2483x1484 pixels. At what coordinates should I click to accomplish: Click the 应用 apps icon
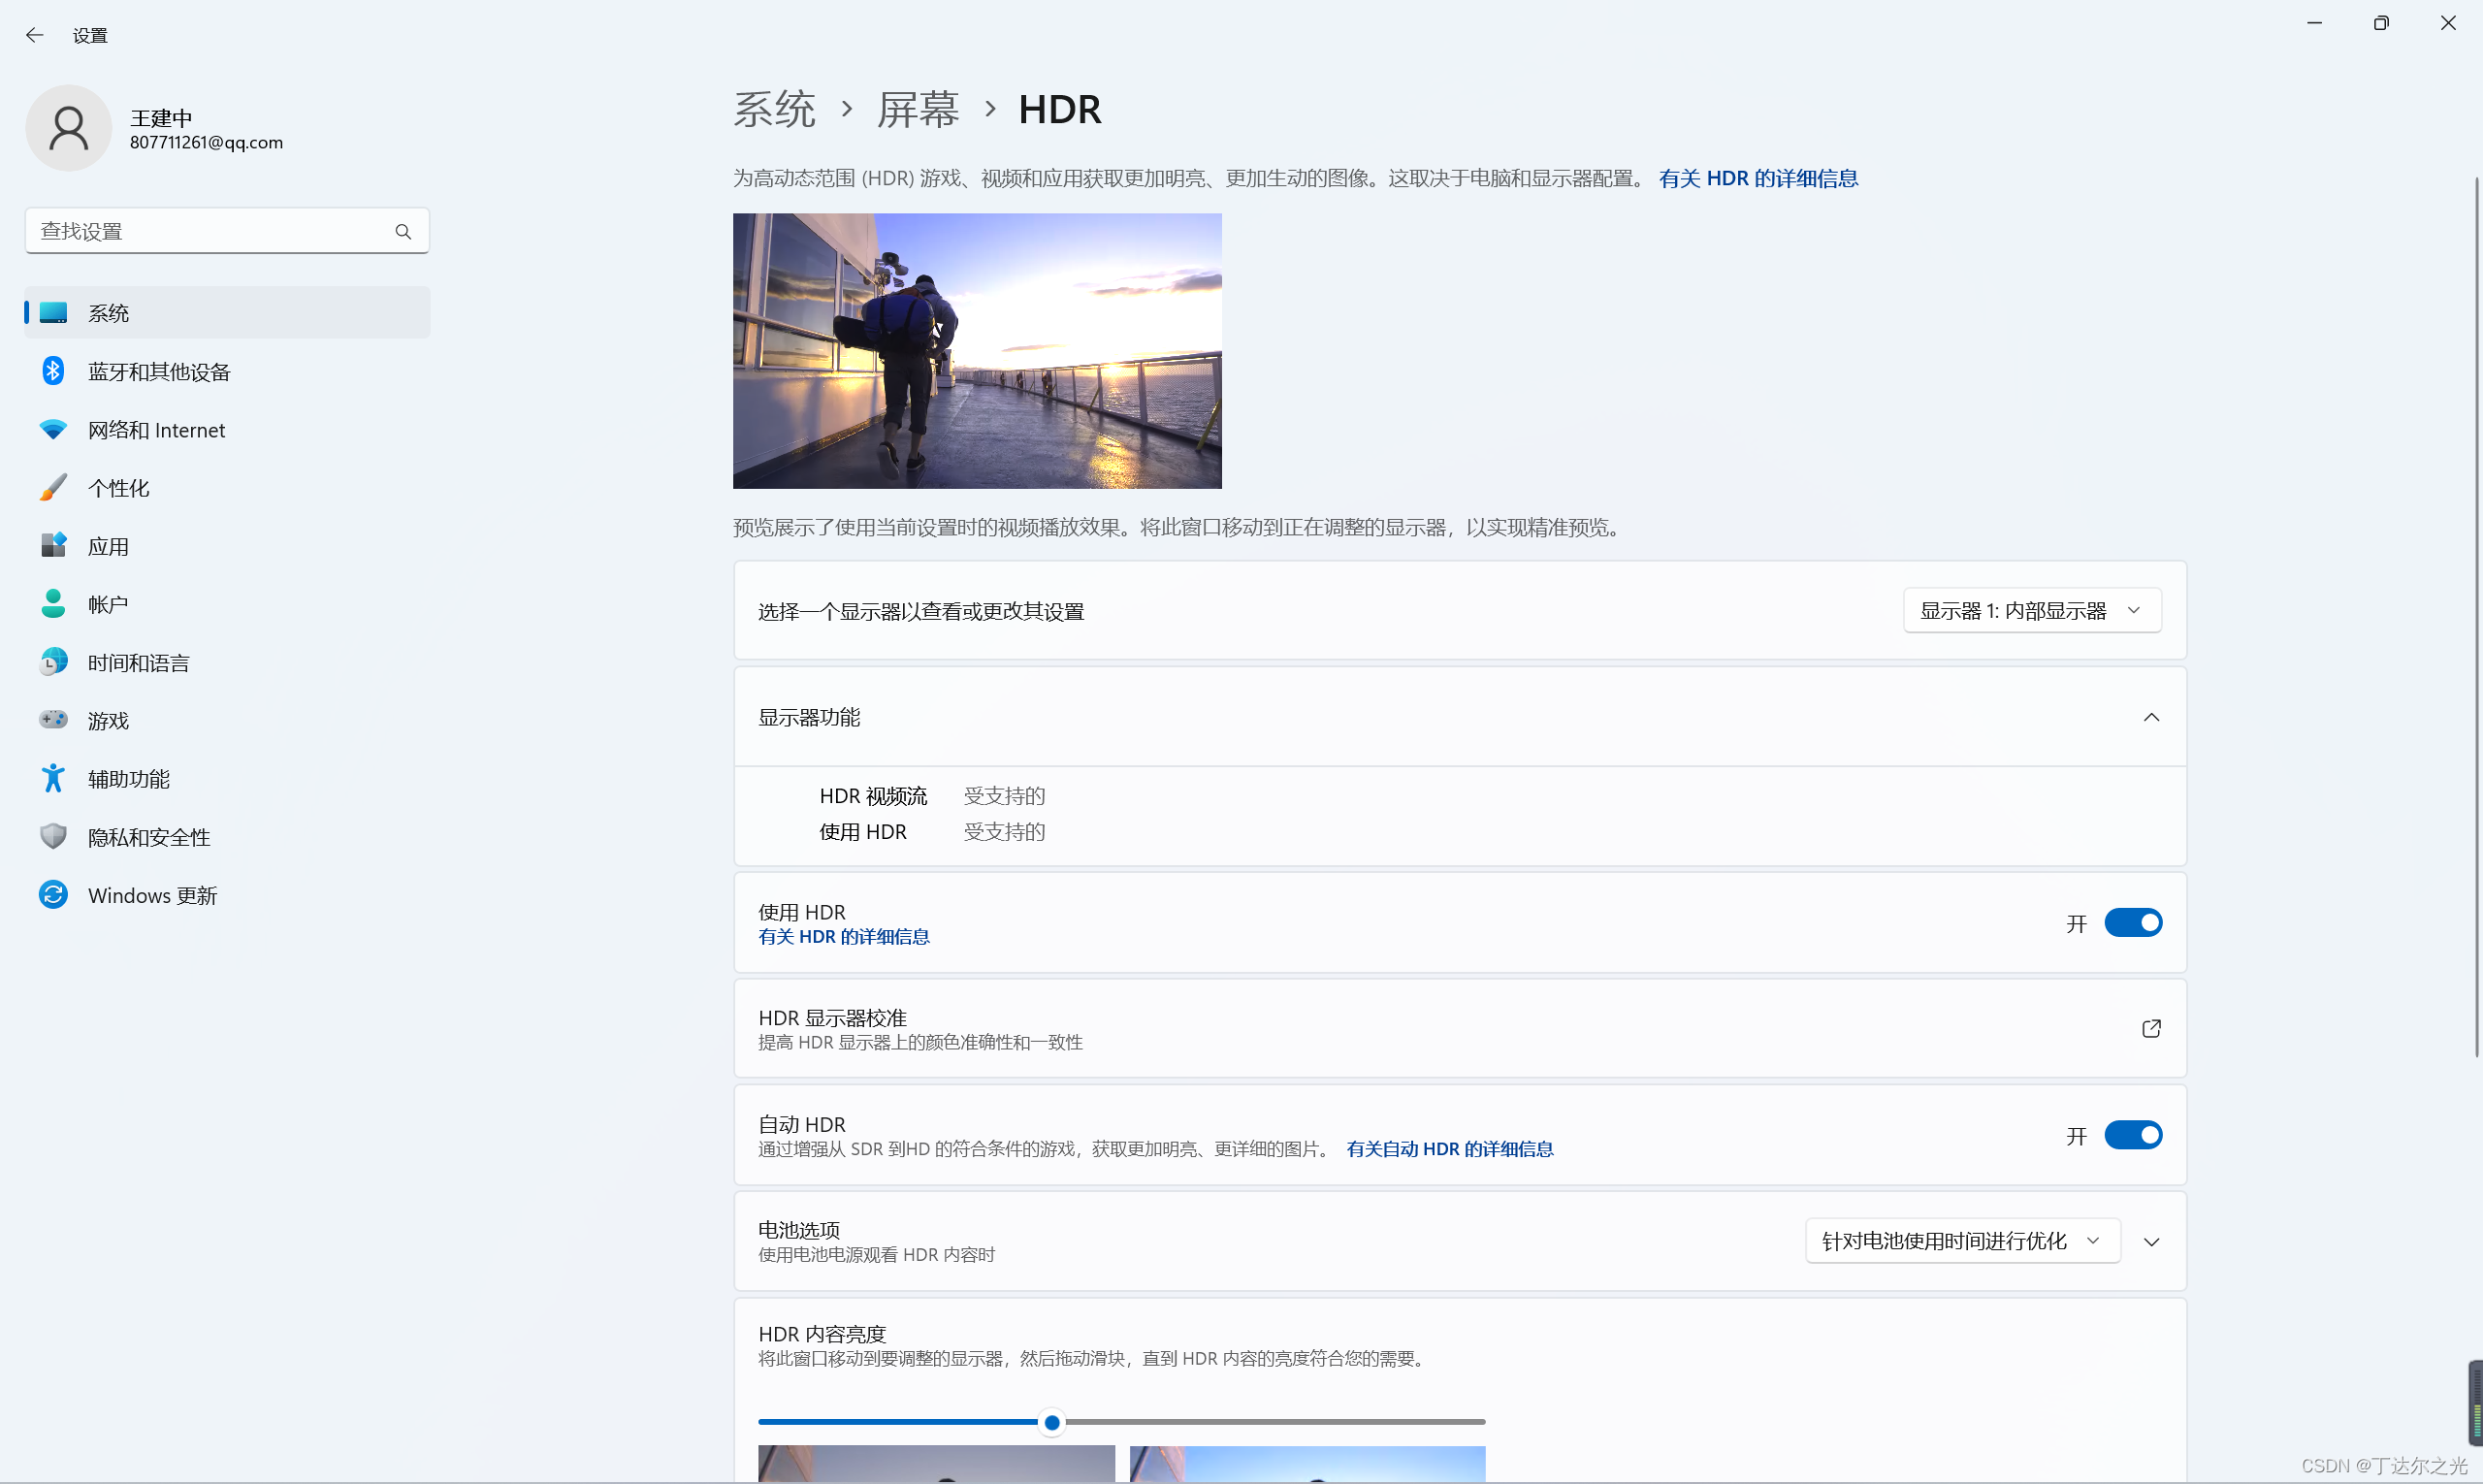tap(53, 546)
